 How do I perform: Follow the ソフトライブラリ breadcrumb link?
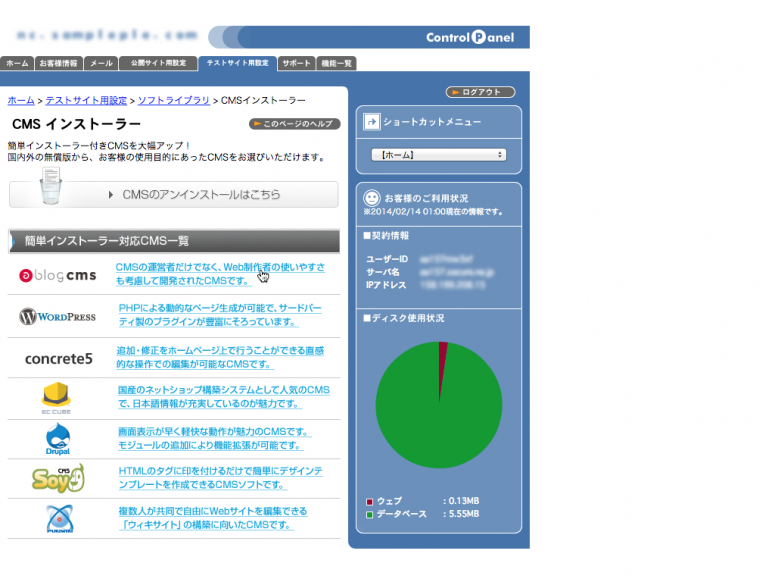(173, 101)
